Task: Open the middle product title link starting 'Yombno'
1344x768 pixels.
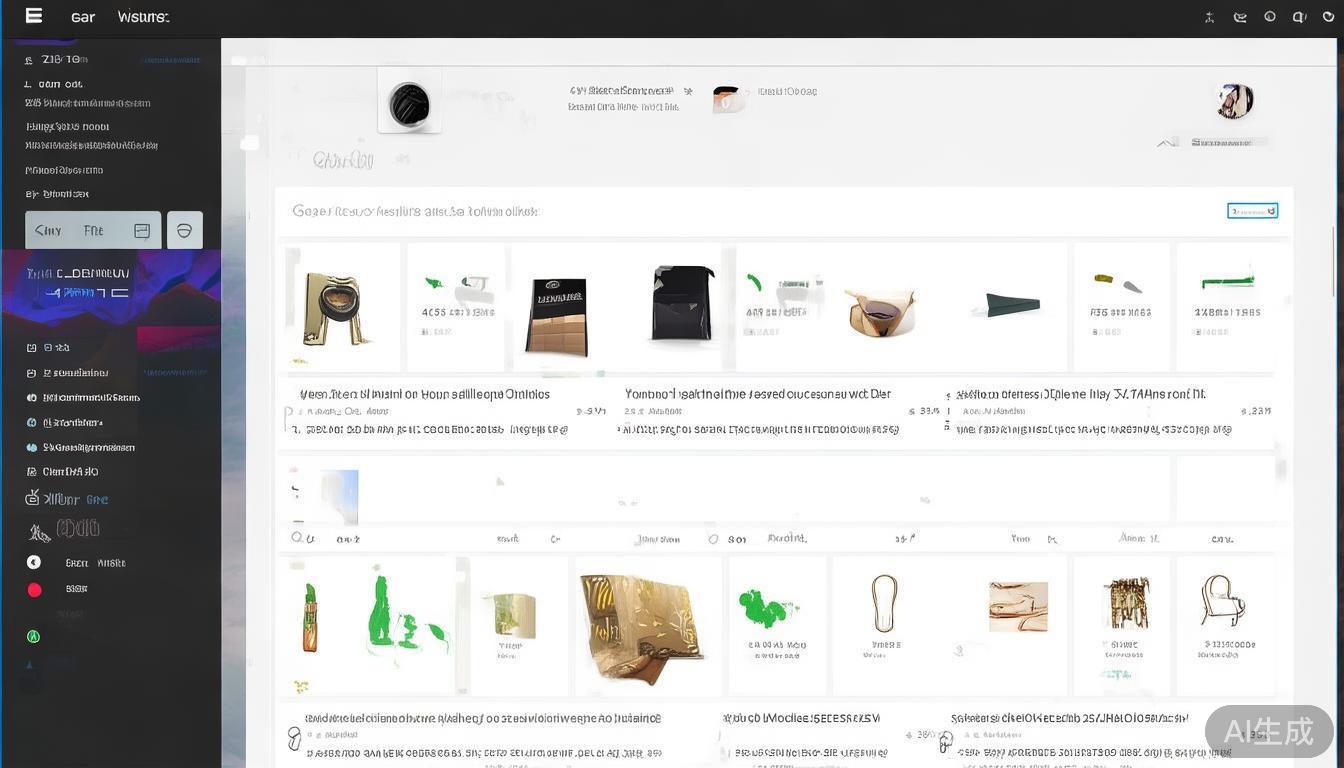Action: 757,394
